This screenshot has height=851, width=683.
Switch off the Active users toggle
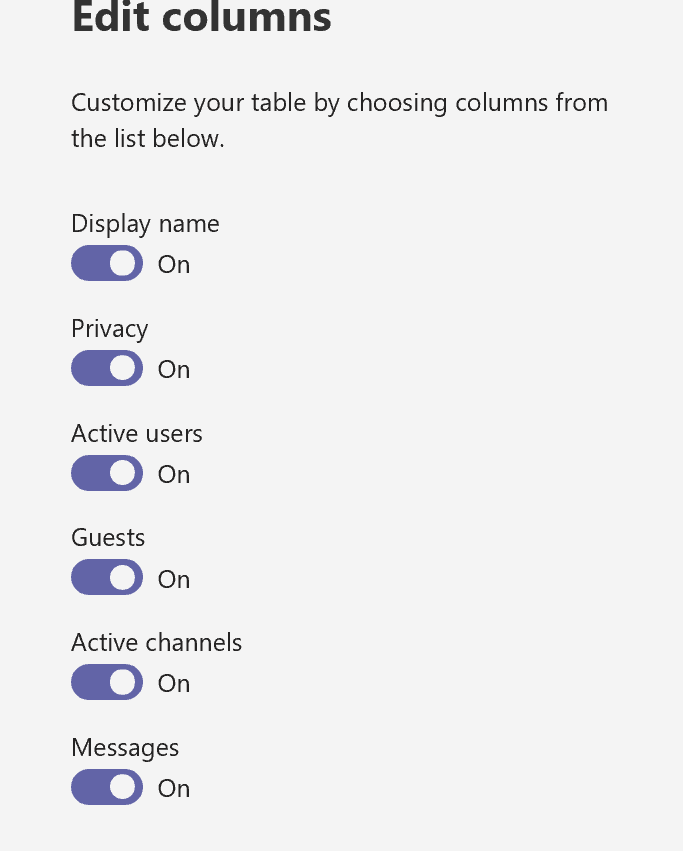[107, 474]
